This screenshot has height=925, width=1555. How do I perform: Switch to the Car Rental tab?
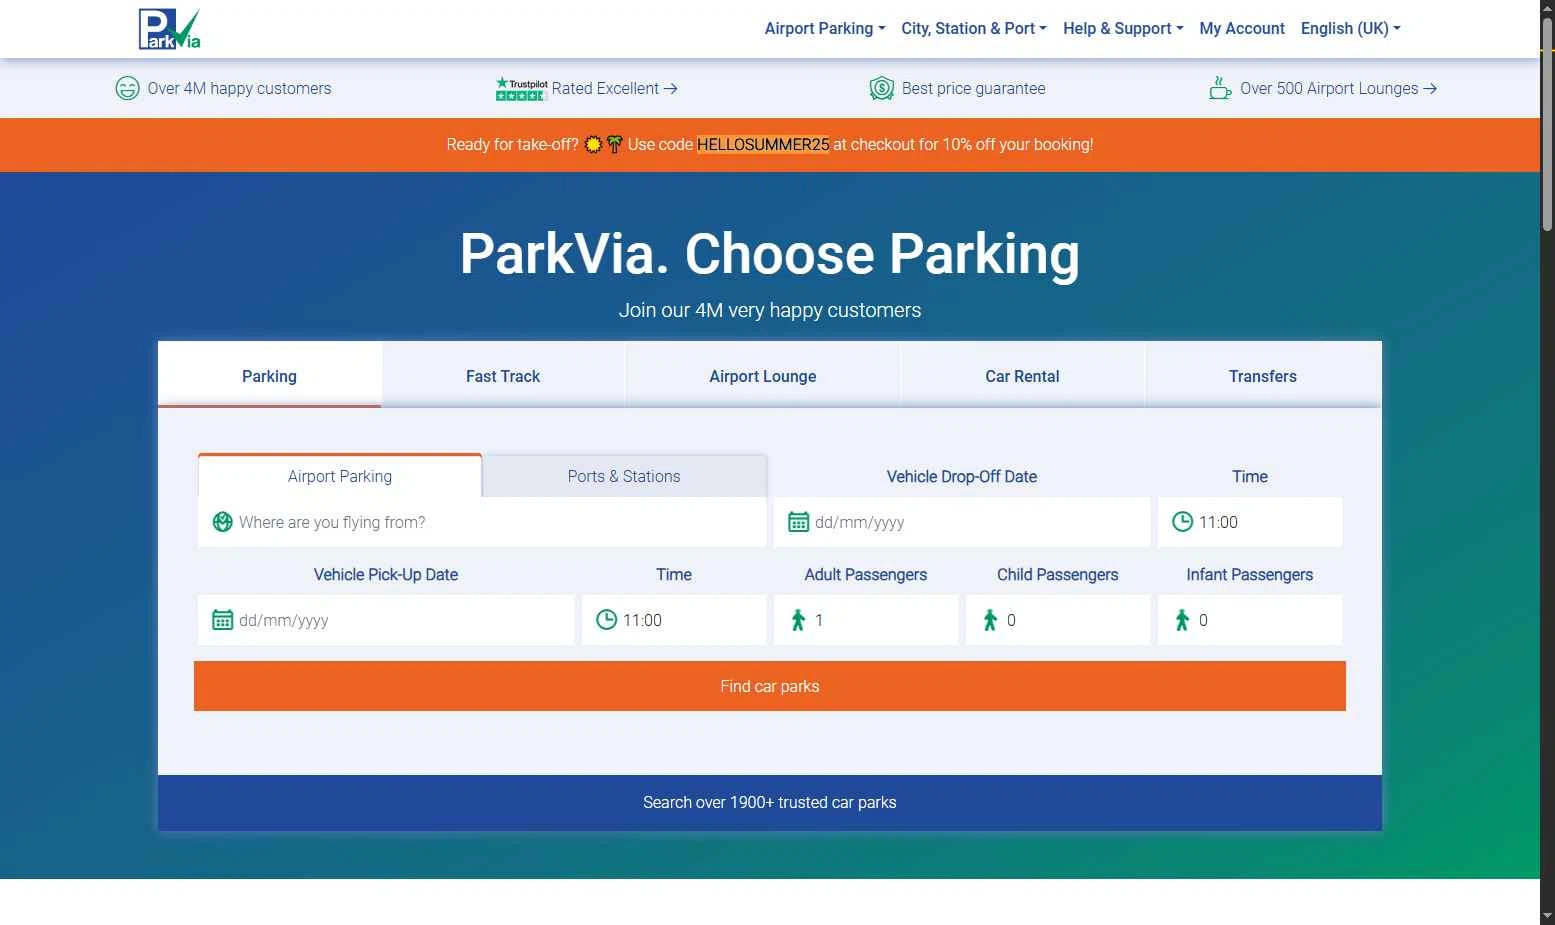tap(1022, 375)
